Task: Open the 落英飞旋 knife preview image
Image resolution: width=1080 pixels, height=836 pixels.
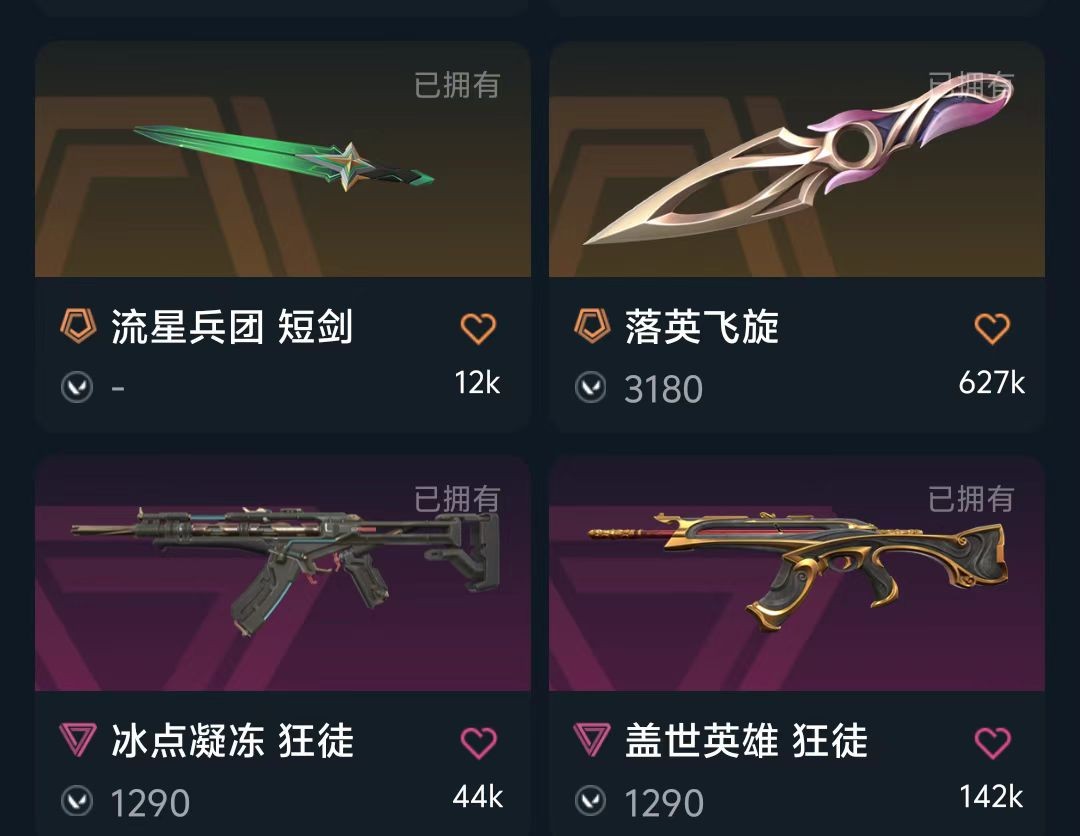Action: coord(797,159)
